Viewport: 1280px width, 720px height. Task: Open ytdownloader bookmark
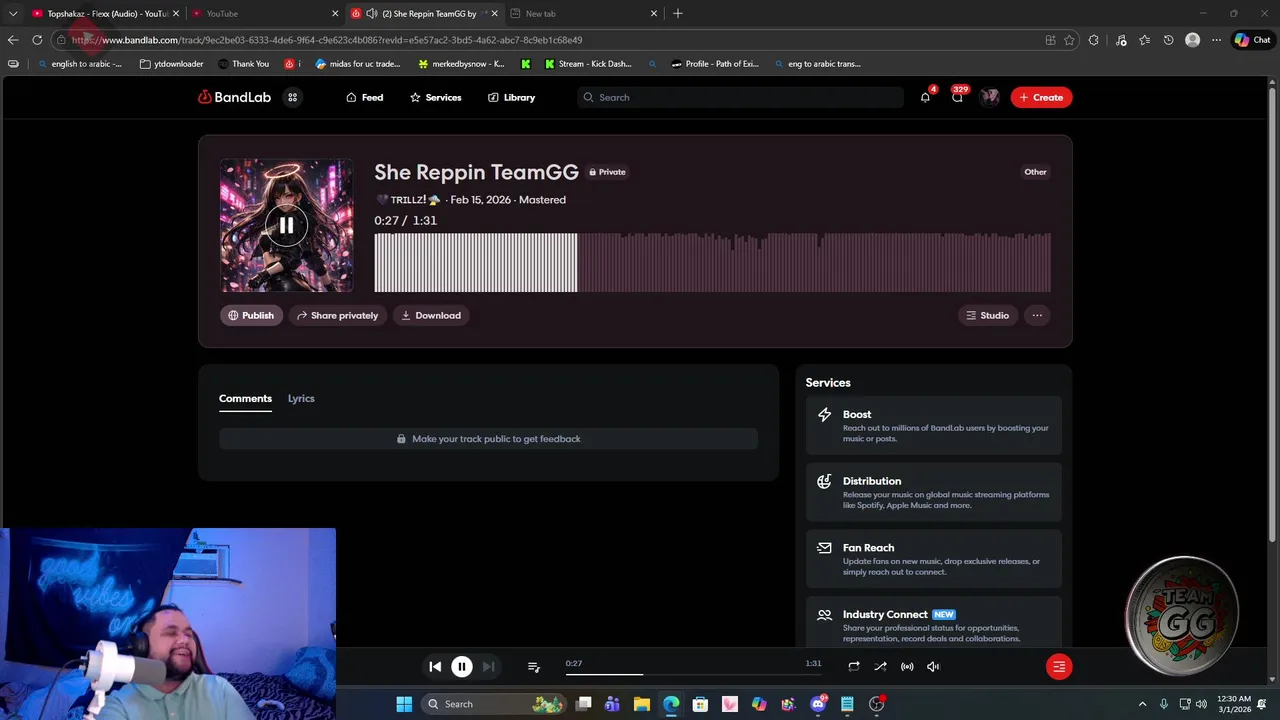coord(171,64)
